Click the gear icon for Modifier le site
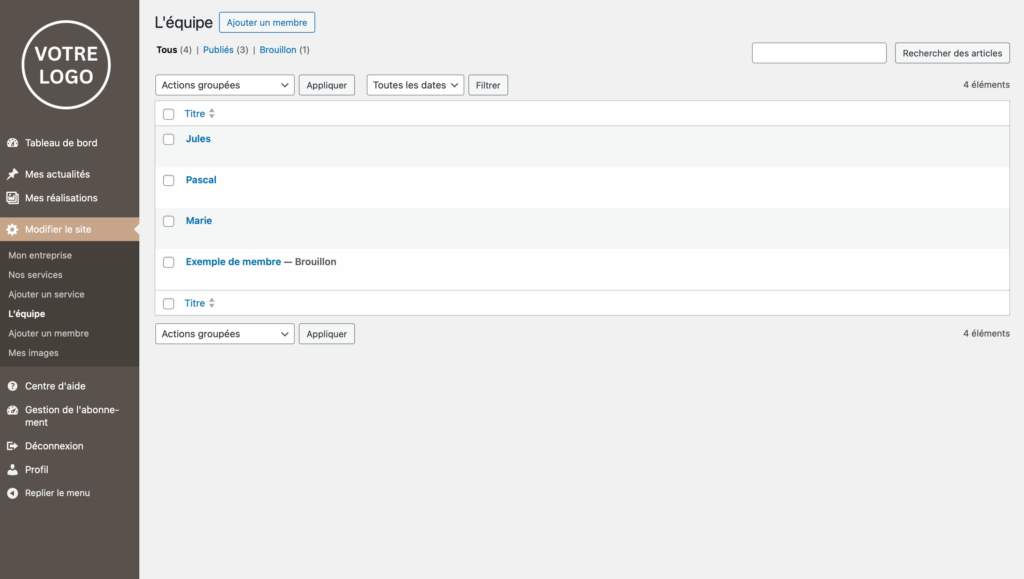This screenshot has width=1024, height=579. [x=13, y=229]
